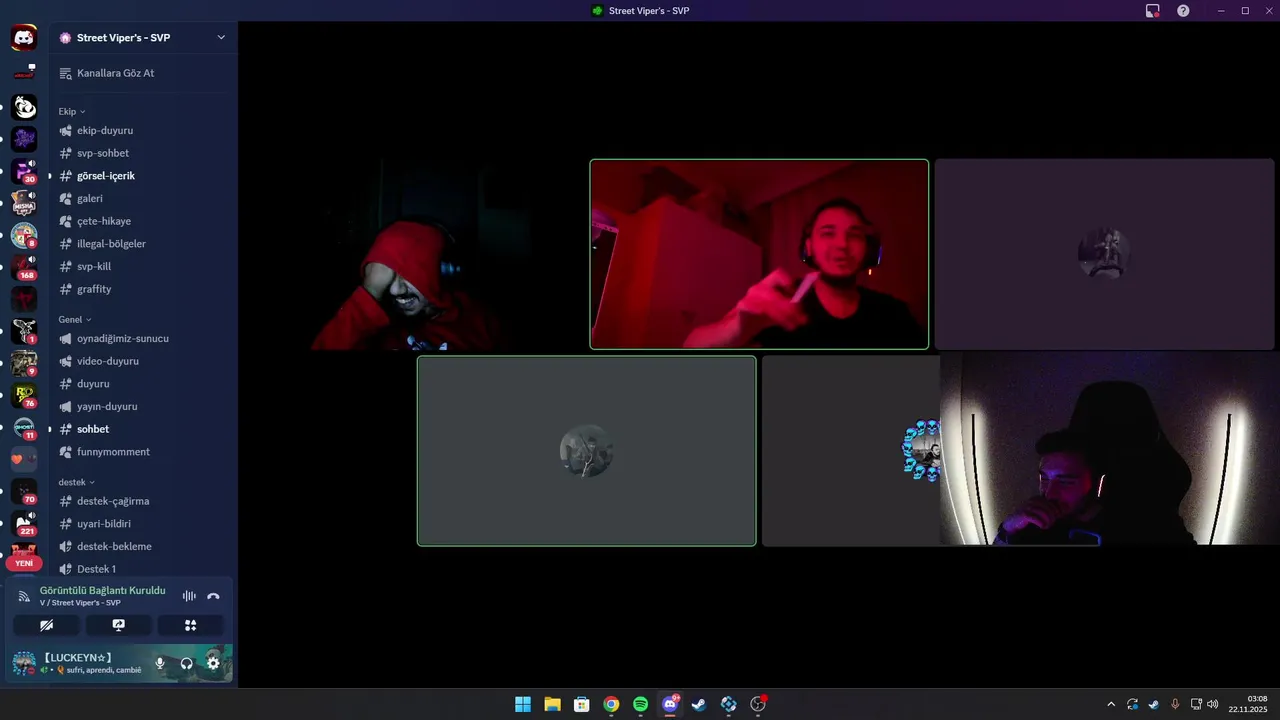1280x720 pixels.
Task: Start screen sharing
Action: coord(118,625)
